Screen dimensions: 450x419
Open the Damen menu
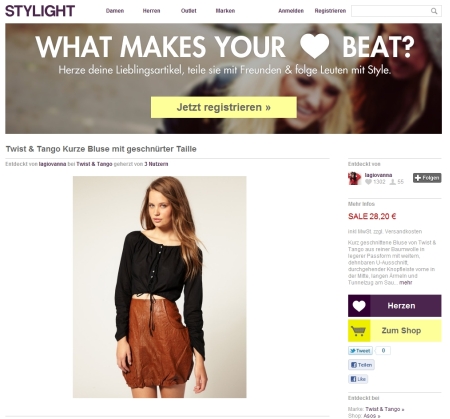pos(115,11)
